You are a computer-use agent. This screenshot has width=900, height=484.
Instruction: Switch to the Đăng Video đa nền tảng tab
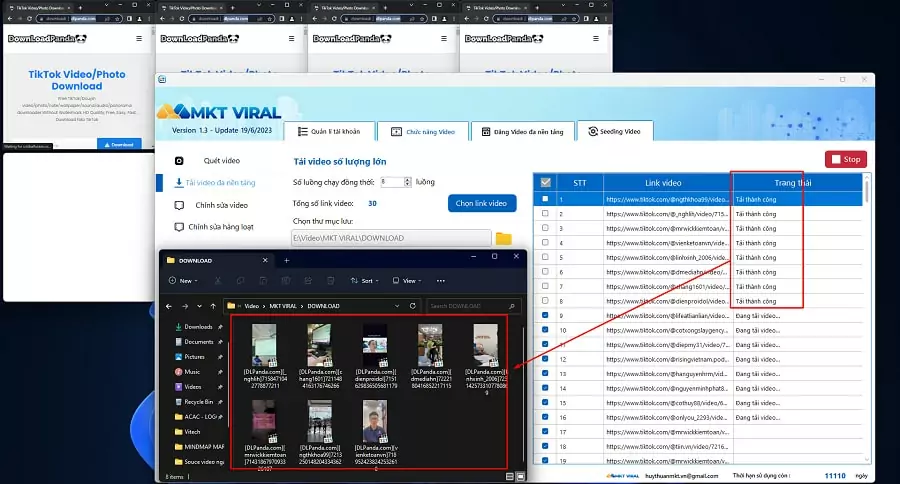522,131
